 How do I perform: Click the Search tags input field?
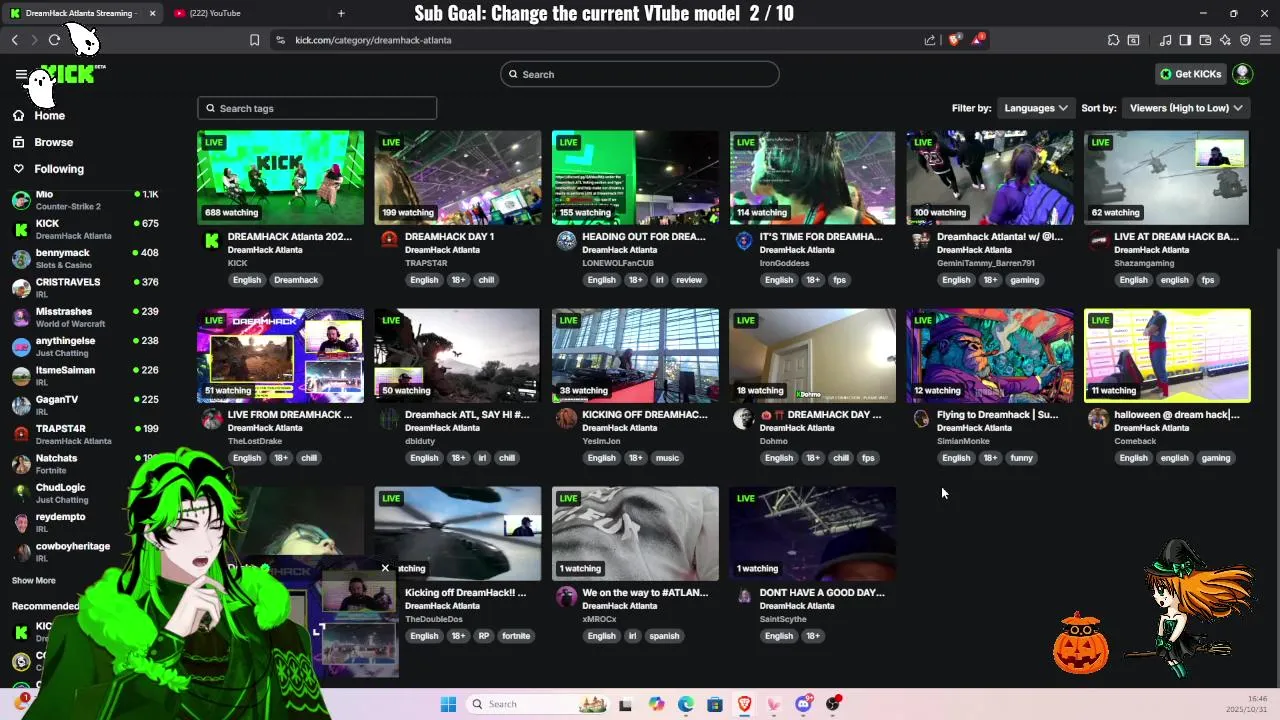pos(317,108)
